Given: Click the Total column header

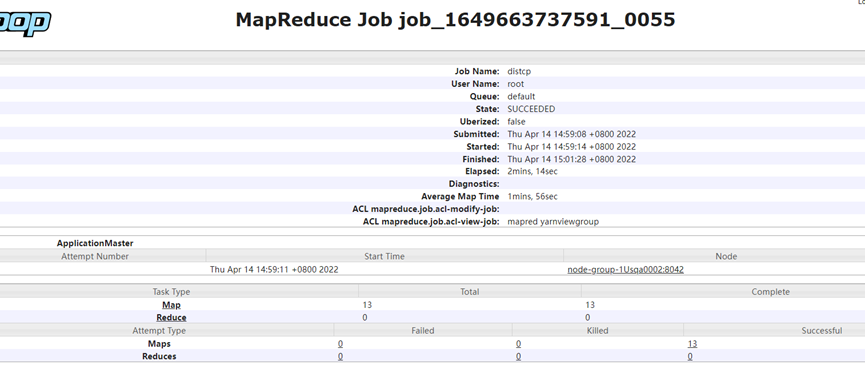Looking at the screenshot, I should pos(469,292).
